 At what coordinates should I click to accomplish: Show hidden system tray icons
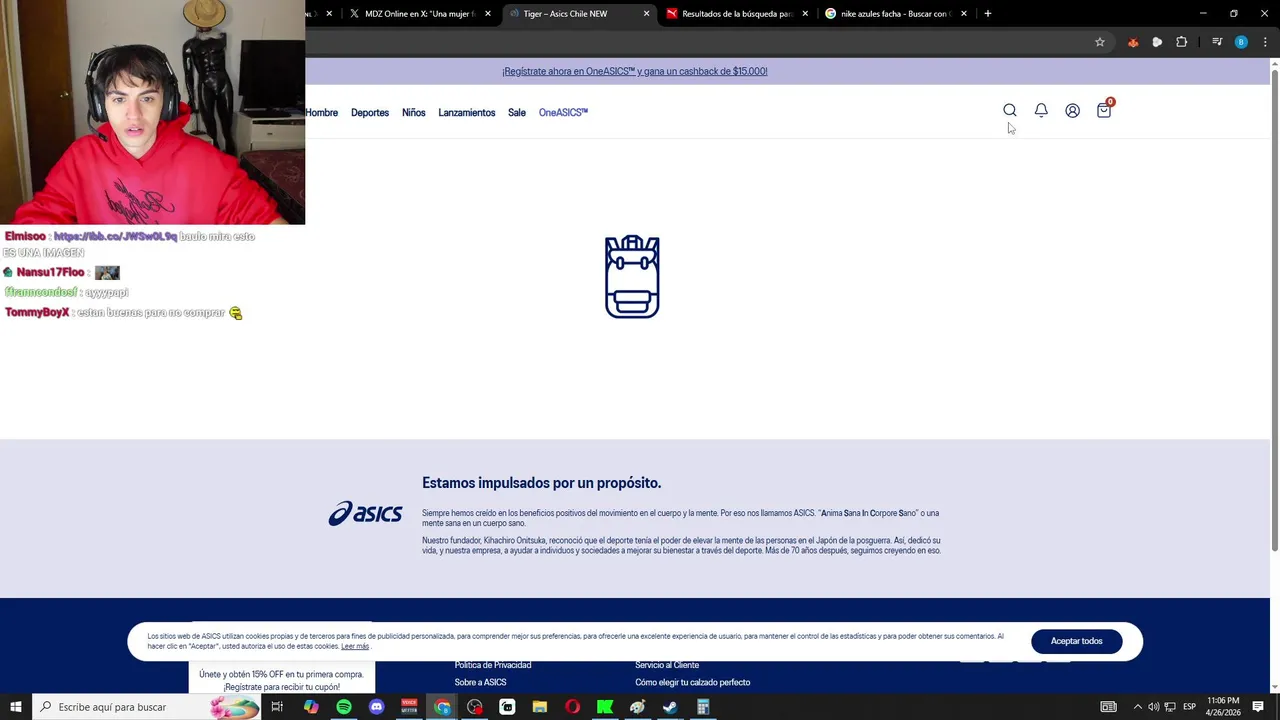(x=1137, y=707)
